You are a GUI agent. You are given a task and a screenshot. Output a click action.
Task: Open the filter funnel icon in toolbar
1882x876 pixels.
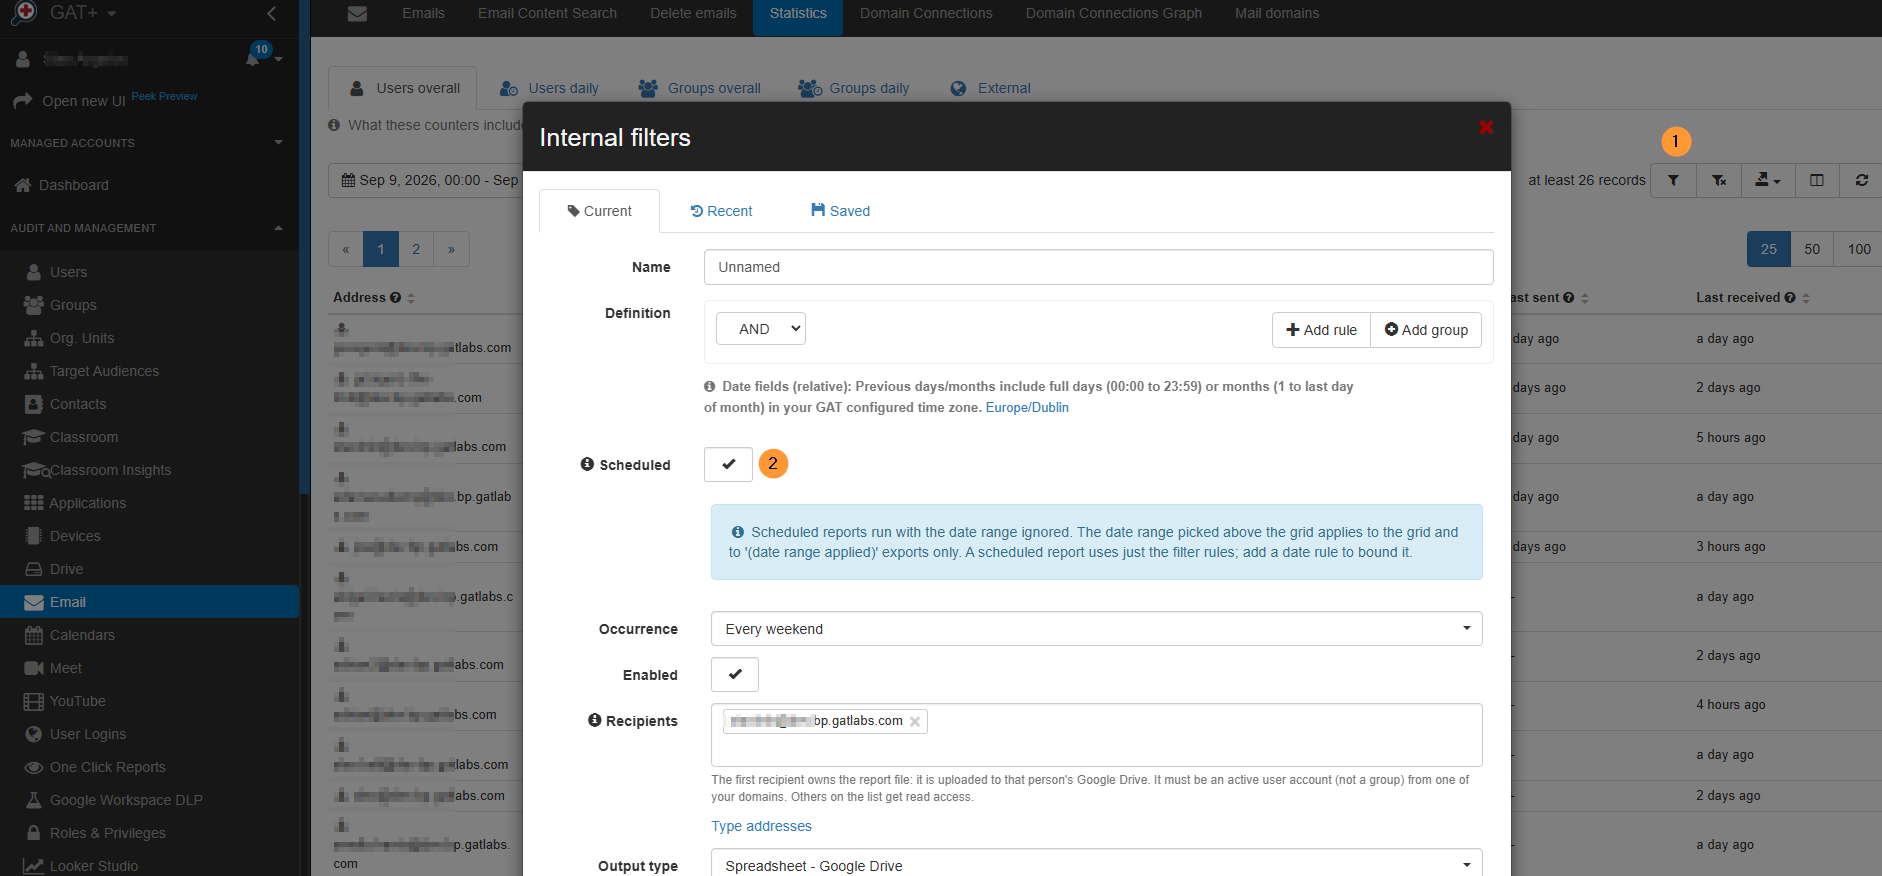coord(1673,181)
